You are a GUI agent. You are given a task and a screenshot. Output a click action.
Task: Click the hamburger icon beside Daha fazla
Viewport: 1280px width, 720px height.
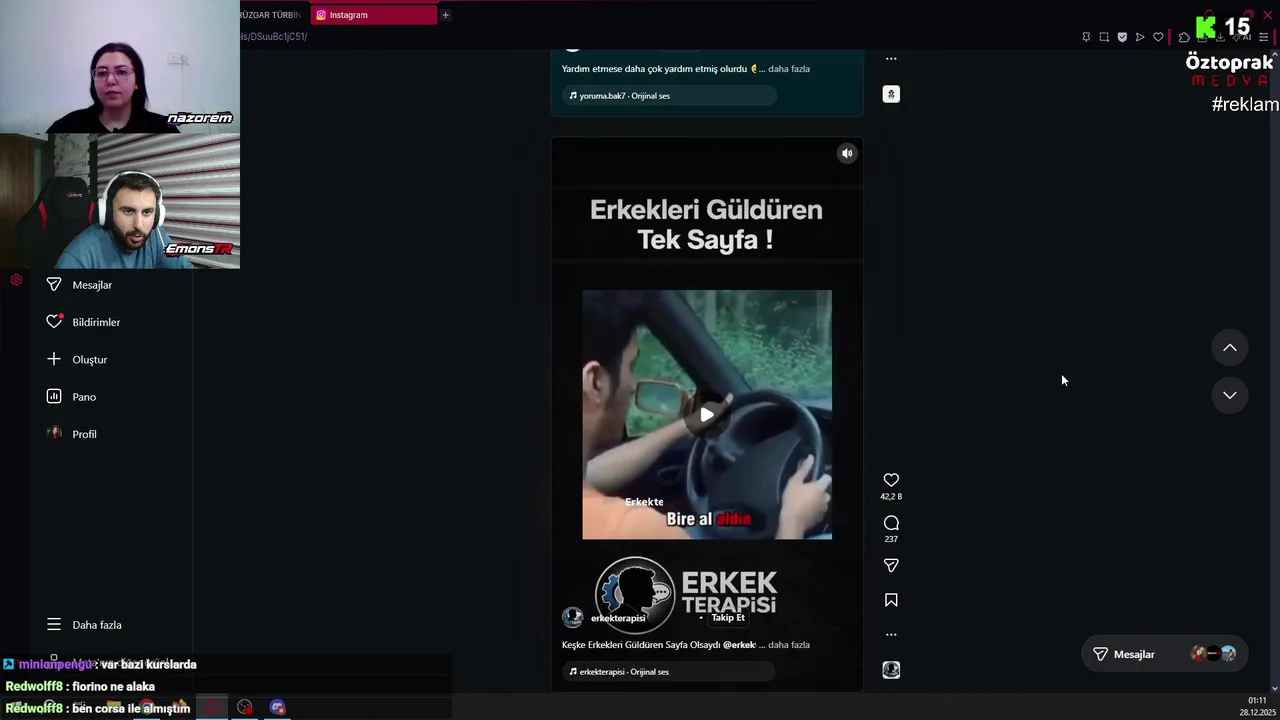54,624
